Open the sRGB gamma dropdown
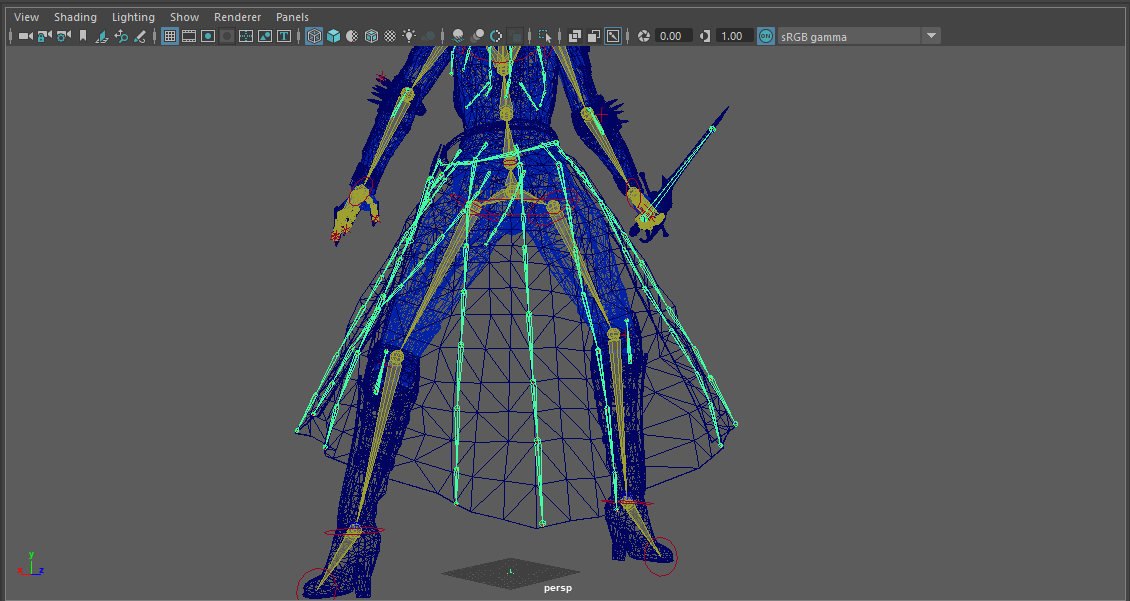The image size is (1130, 601). point(931,36)
